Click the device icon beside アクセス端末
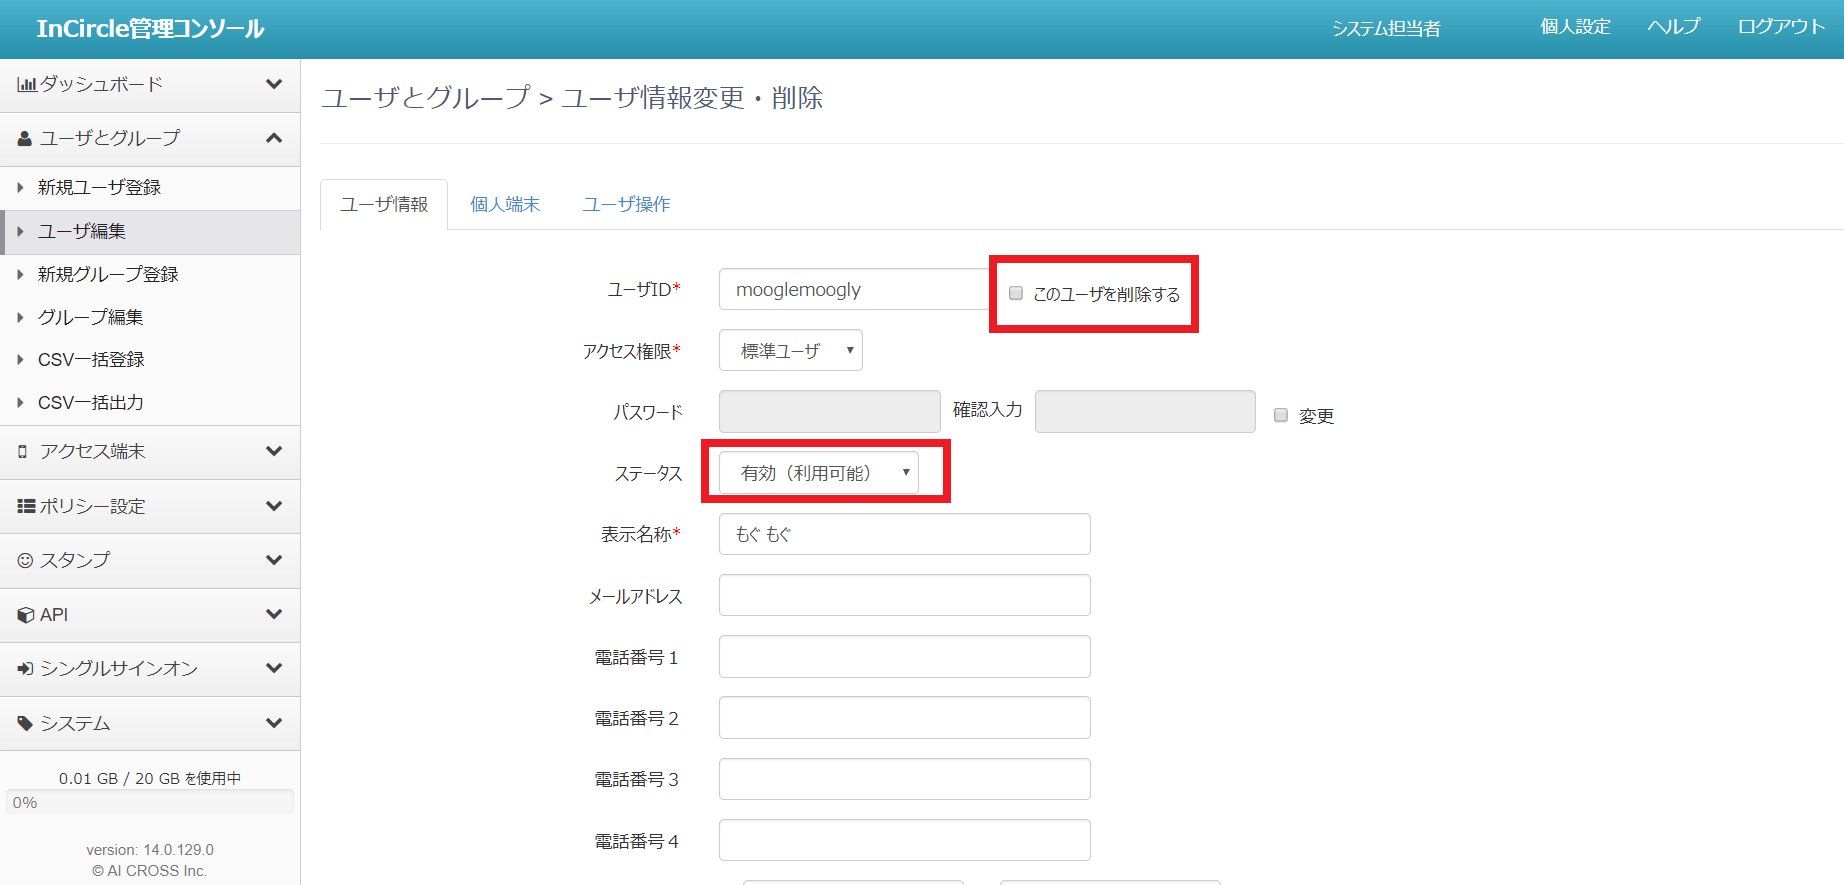This screenshot has width=1844, height=885. click(x=23, y=452)
